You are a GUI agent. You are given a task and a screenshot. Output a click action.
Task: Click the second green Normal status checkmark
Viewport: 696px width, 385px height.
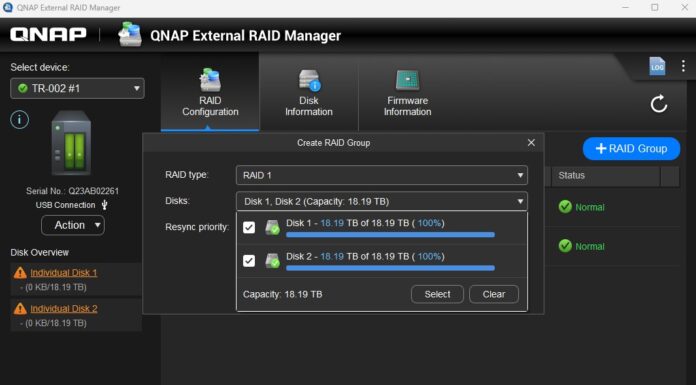click(565, 246)
